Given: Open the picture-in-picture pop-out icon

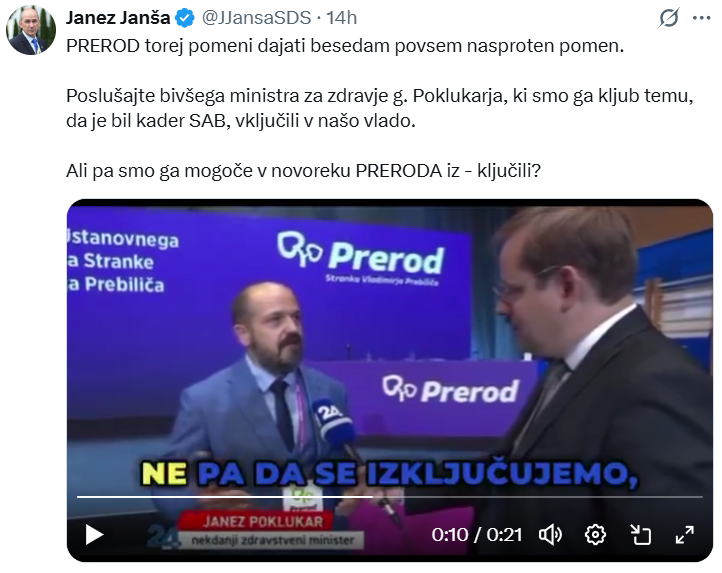Looking at the screenshot, I should tap(640, 535).
